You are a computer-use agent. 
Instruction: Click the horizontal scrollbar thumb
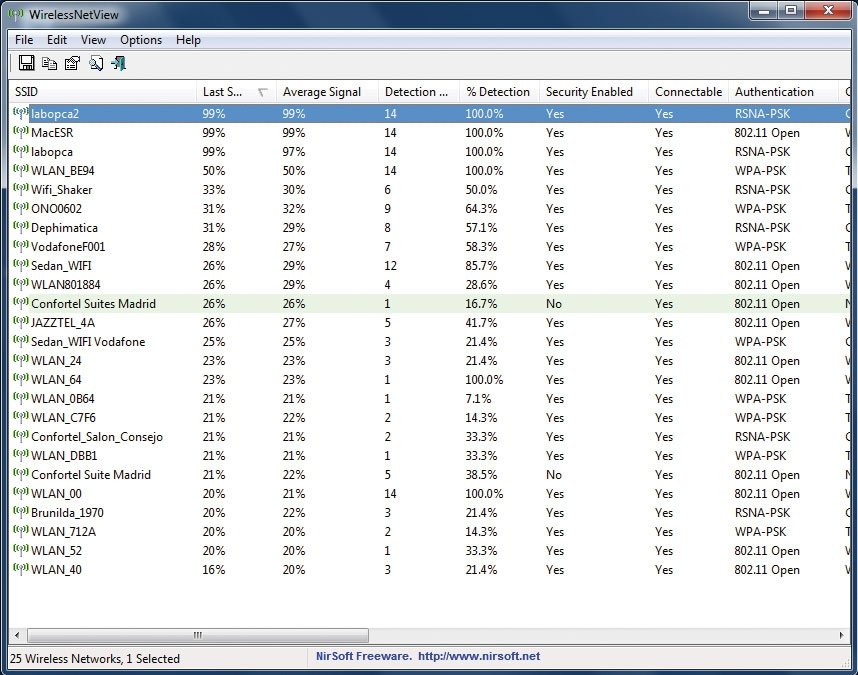198,635
